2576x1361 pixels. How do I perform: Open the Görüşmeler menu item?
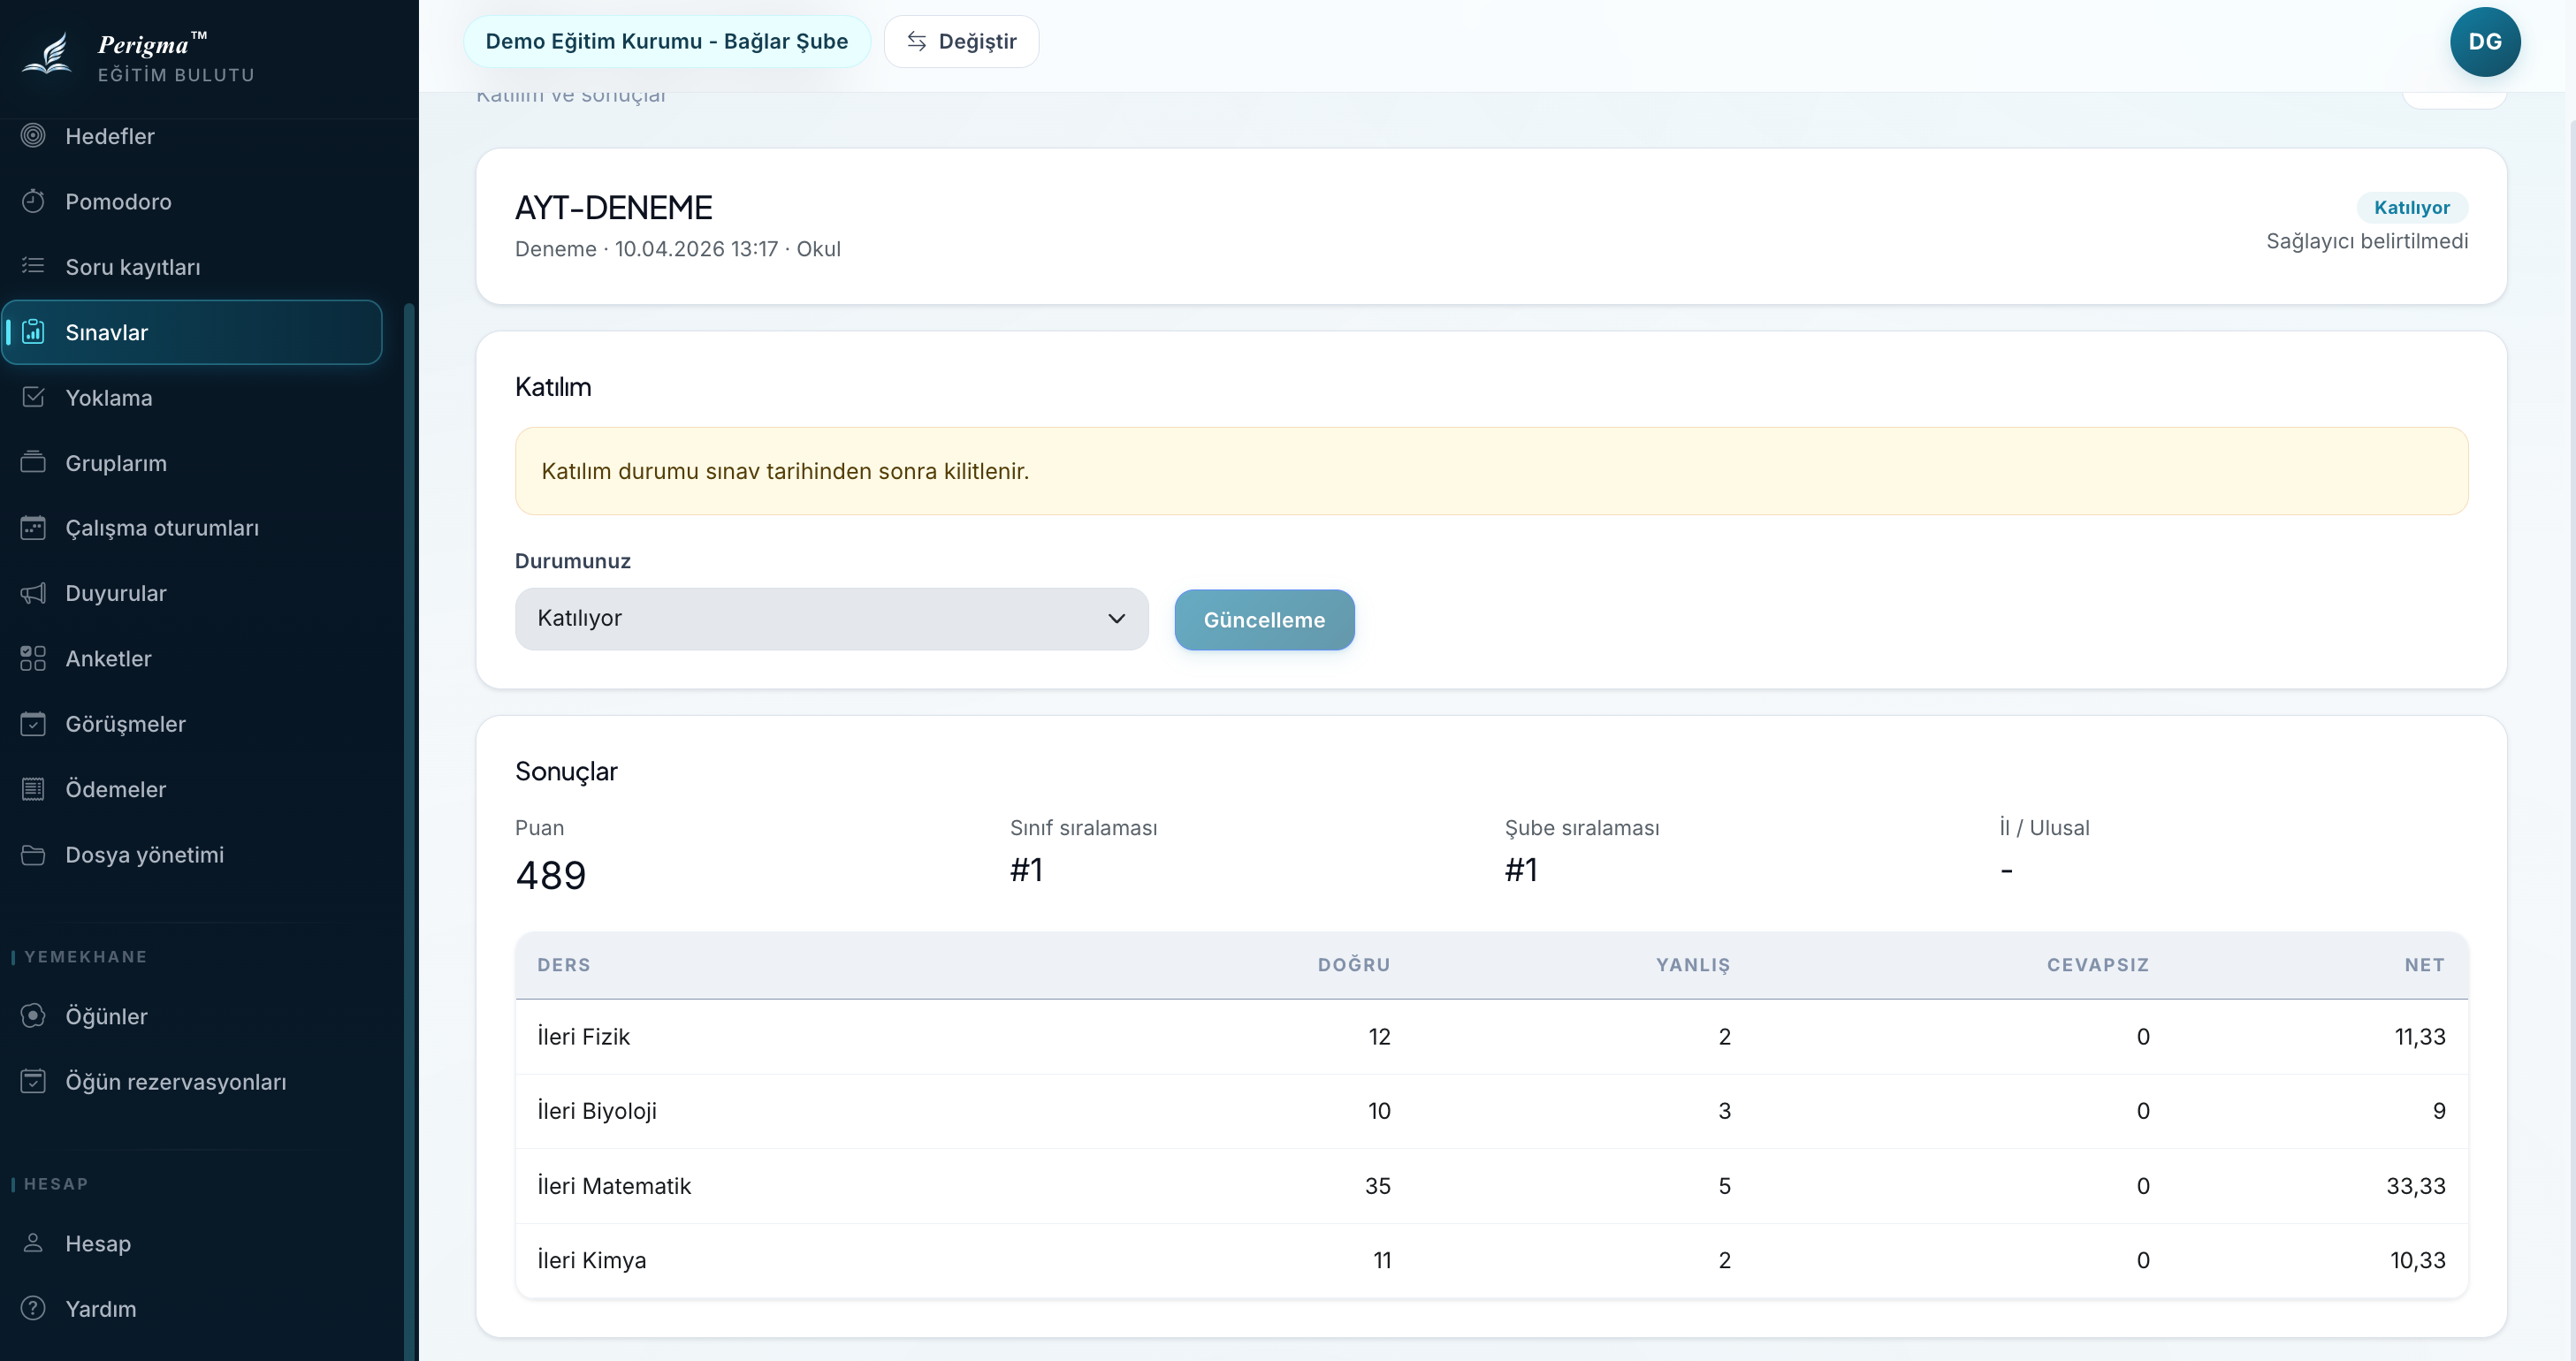click(192, 724)
